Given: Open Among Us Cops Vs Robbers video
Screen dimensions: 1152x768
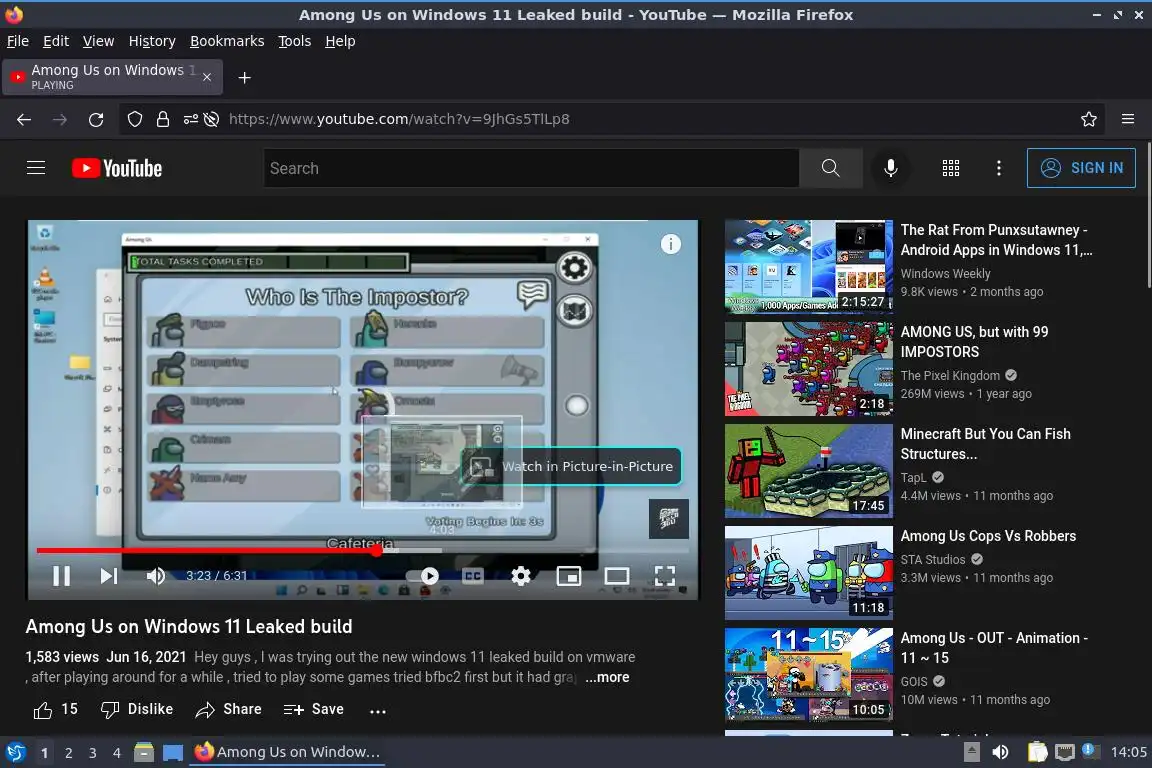Looking at the screenshot, I should click(x=988, y=536).
